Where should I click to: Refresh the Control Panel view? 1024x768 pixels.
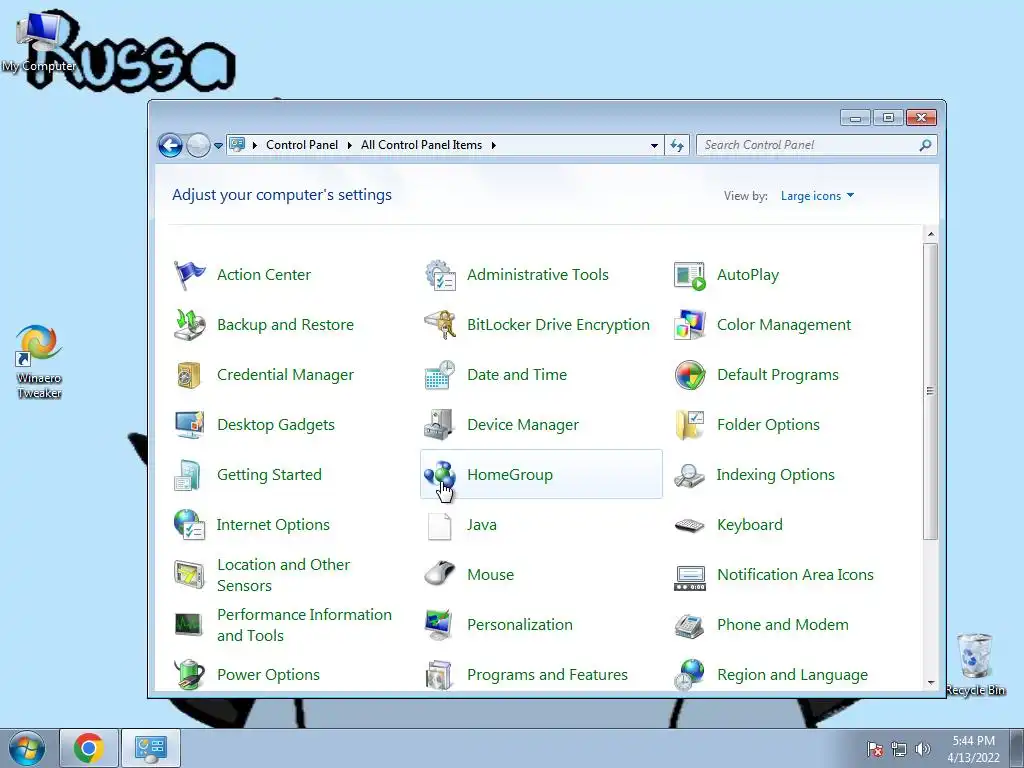677,146
